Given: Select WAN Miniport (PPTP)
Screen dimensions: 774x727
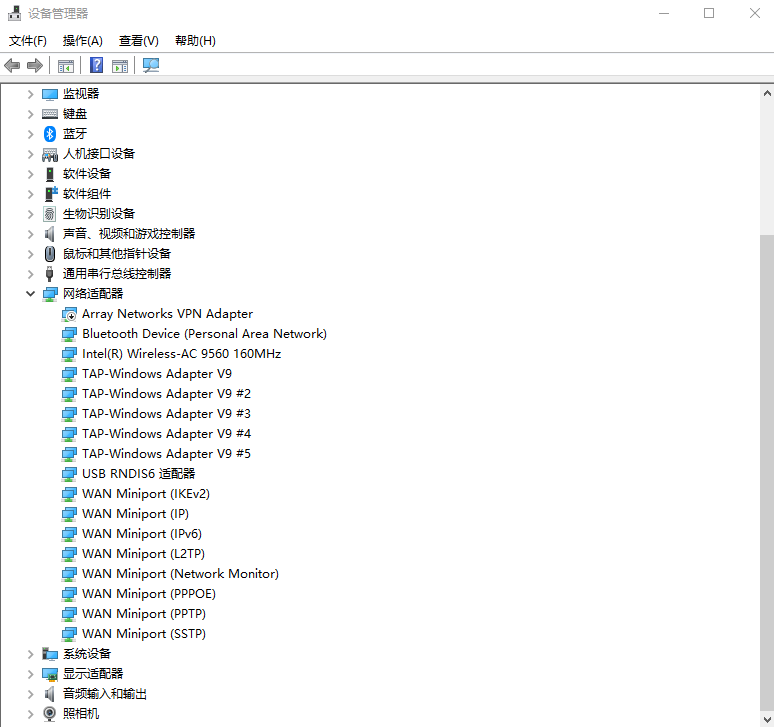Looking at the screenshot, I should pyautogui.click(x=144, y=614).
